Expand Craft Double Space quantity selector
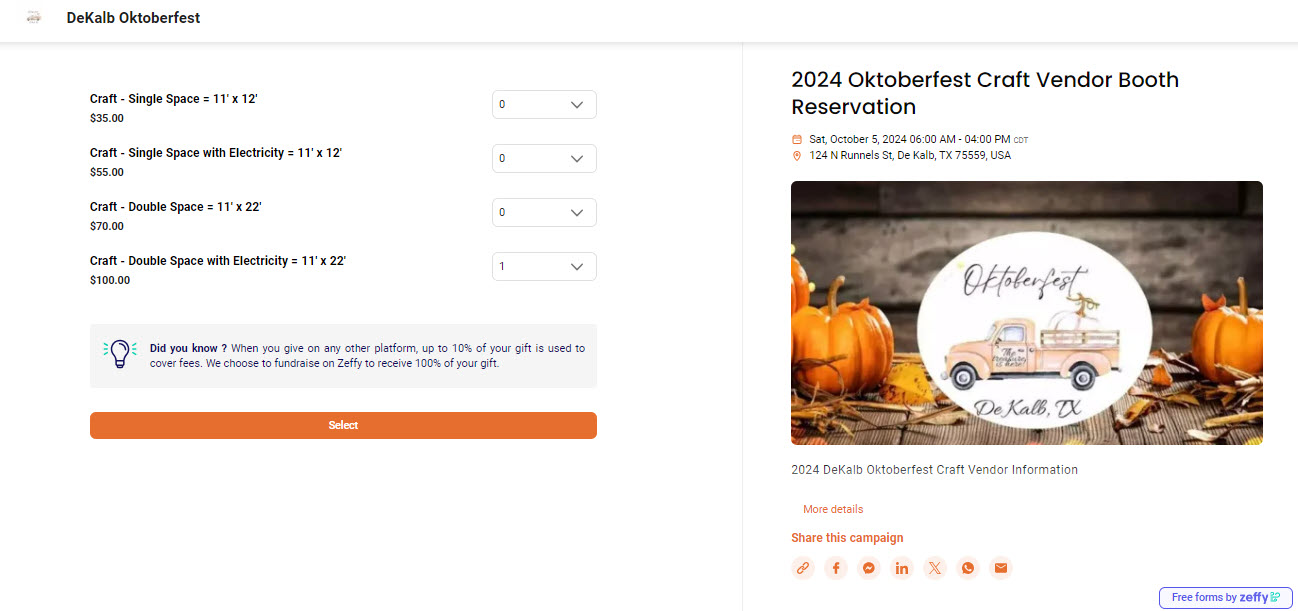 (544, 213)
